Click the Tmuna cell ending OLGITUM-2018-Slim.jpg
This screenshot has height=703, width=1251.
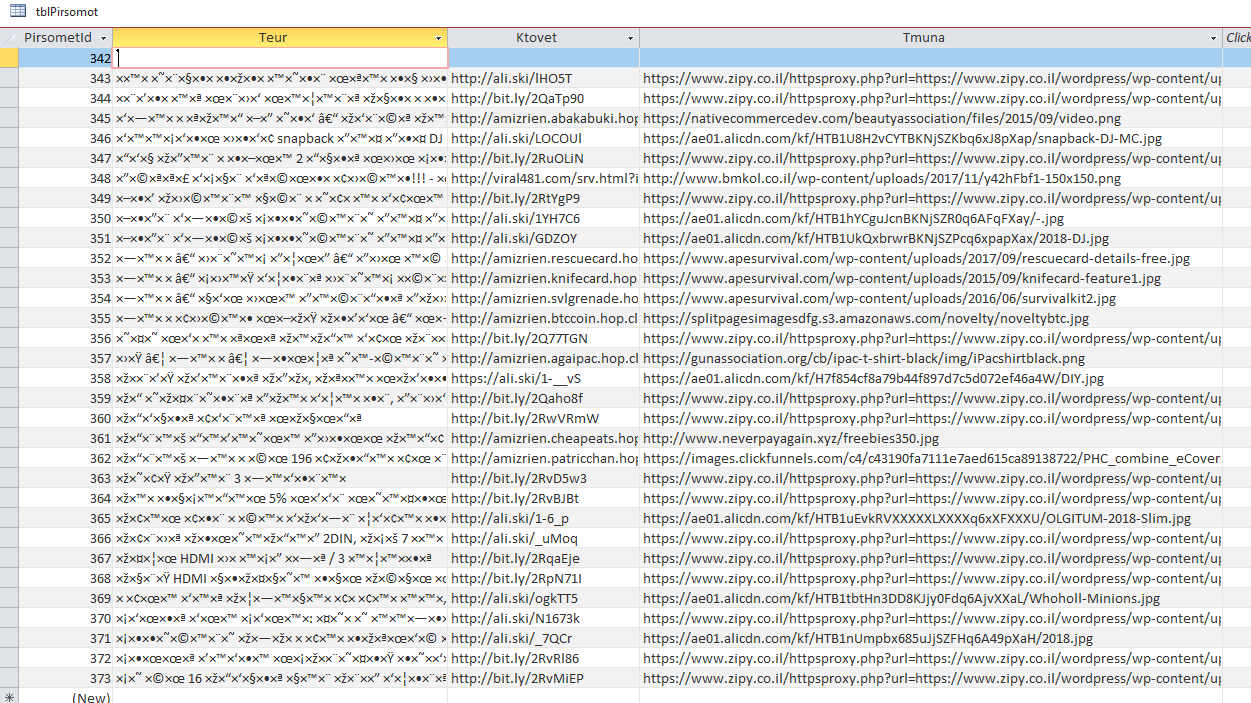931,518
